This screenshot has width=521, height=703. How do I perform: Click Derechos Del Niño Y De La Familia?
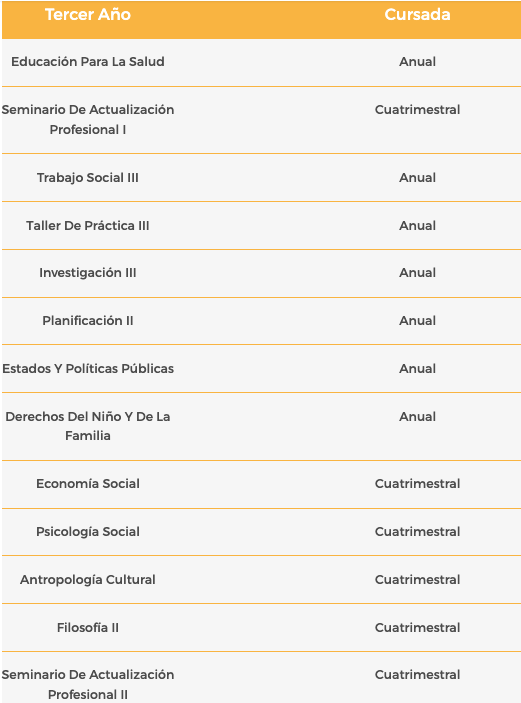[88, 426]
